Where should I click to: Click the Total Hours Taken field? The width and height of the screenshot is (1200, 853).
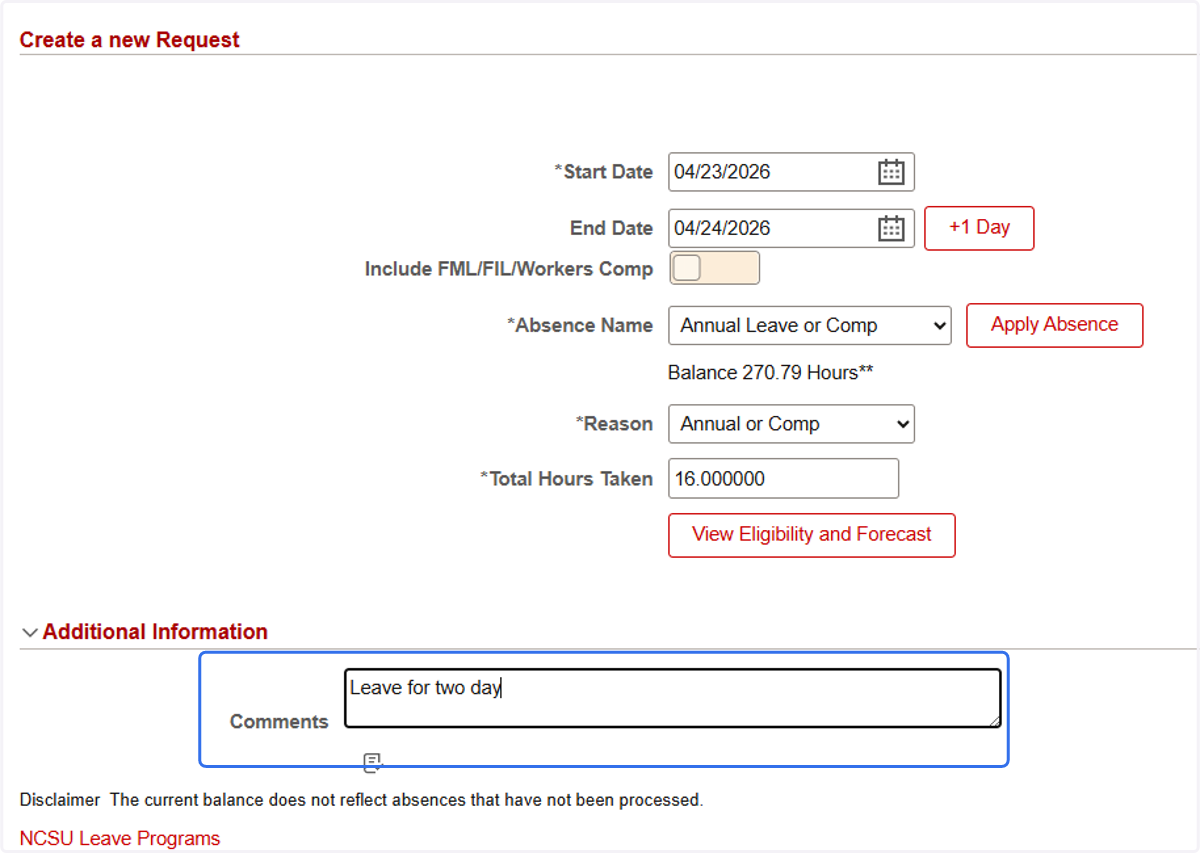(784, 478)
